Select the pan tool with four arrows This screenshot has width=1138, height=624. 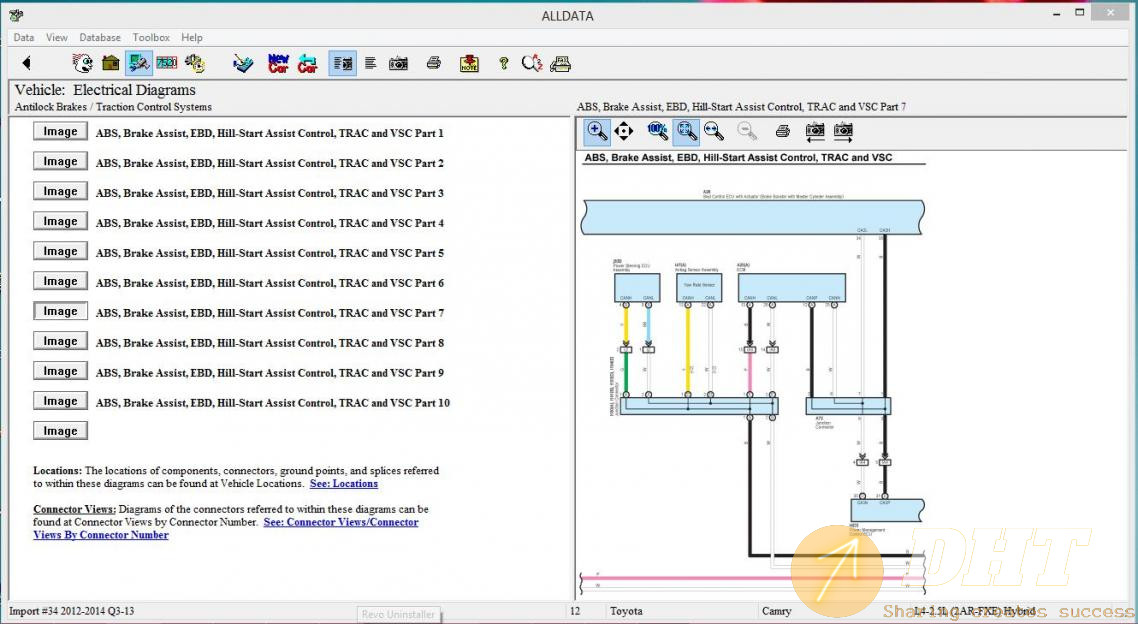tap(624, 131)
